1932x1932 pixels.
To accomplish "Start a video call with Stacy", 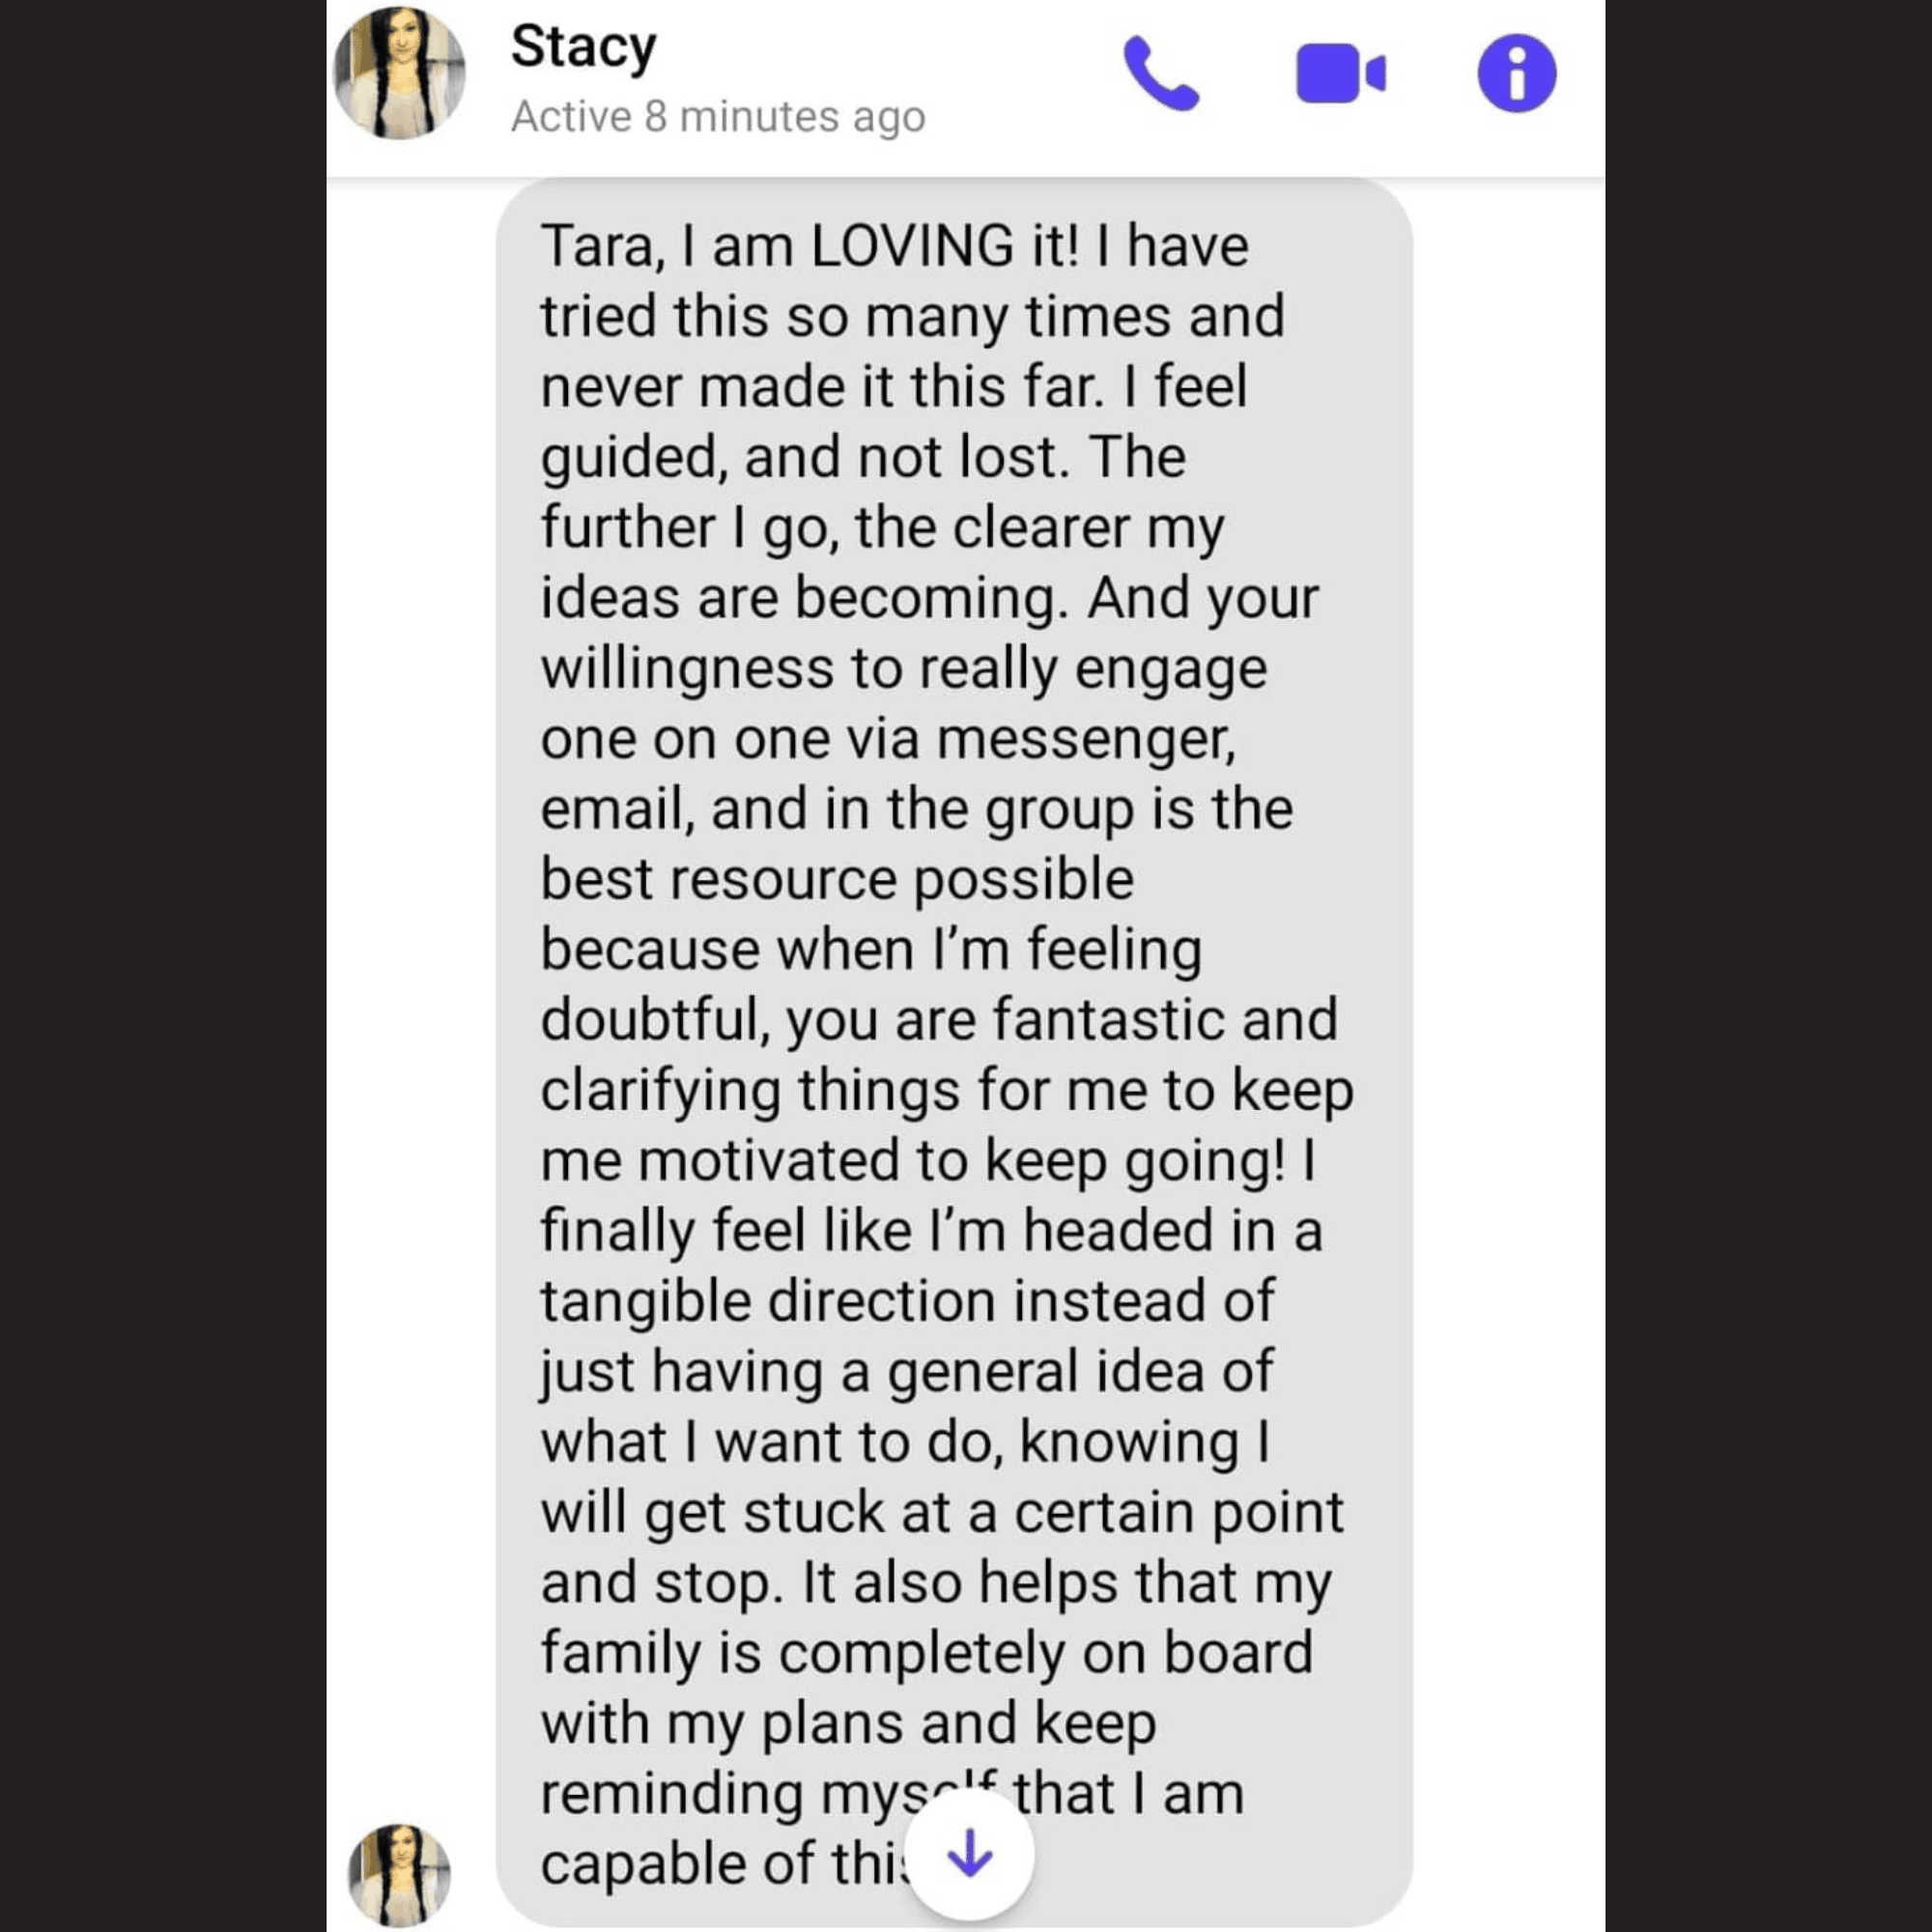I will pyautogui.click(x=1340, y=73).
